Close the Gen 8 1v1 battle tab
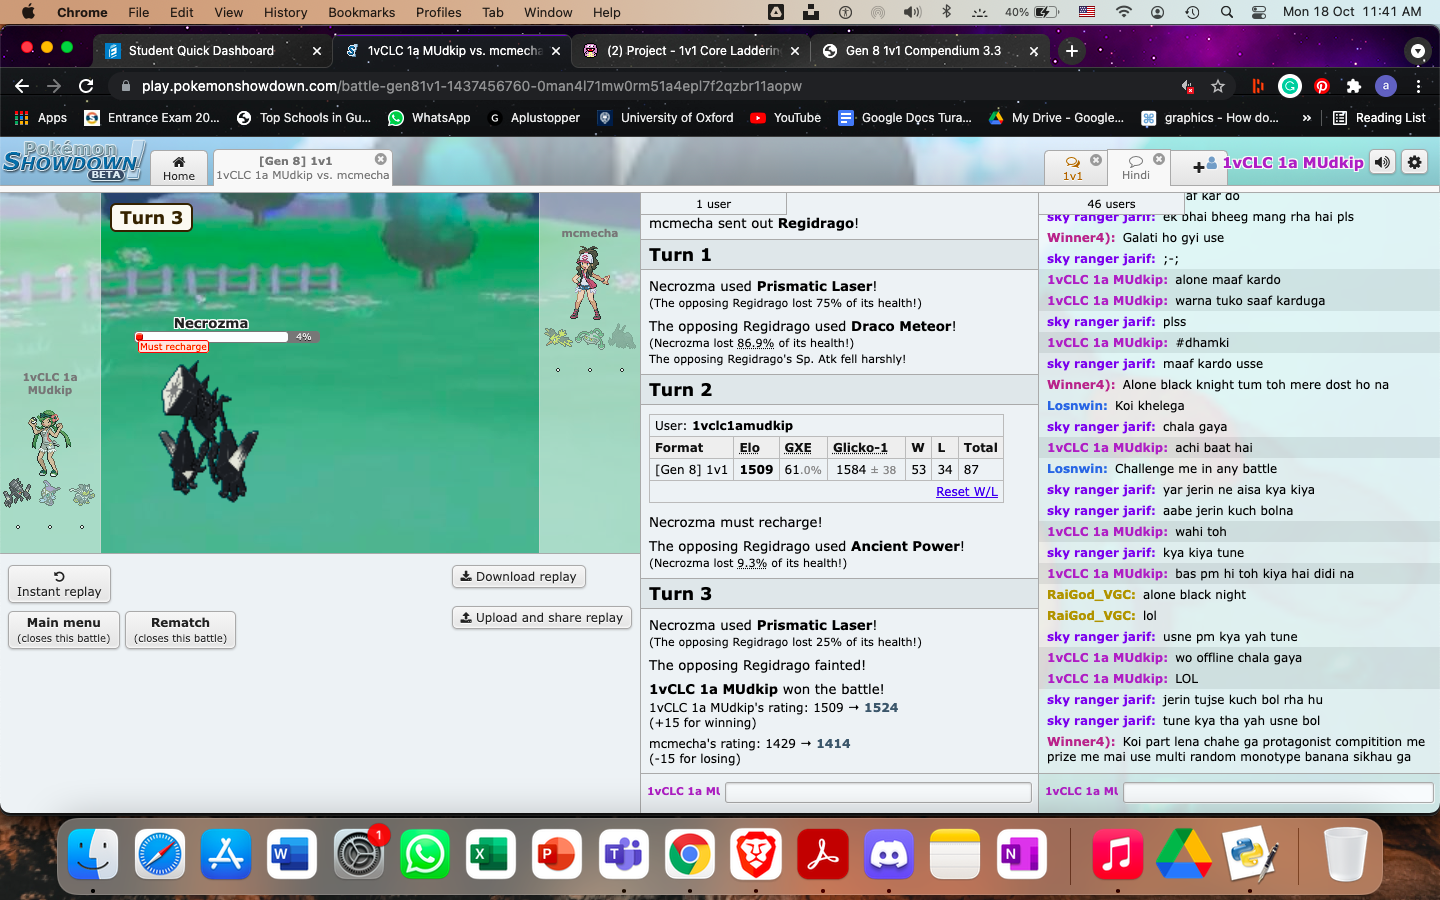The image size is (1440, 900). pos(381,159)
